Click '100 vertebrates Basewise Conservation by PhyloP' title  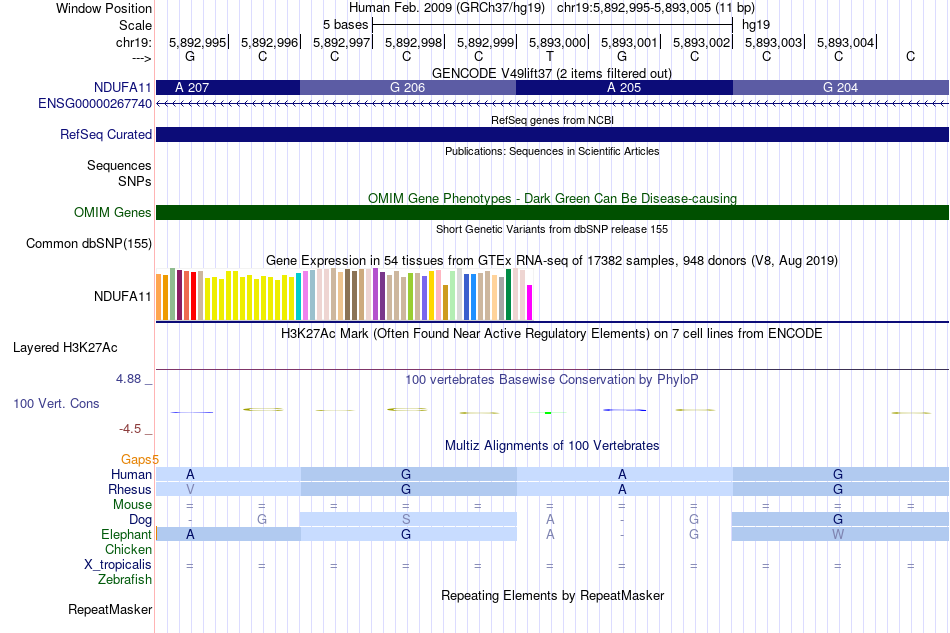coord(552,380)
